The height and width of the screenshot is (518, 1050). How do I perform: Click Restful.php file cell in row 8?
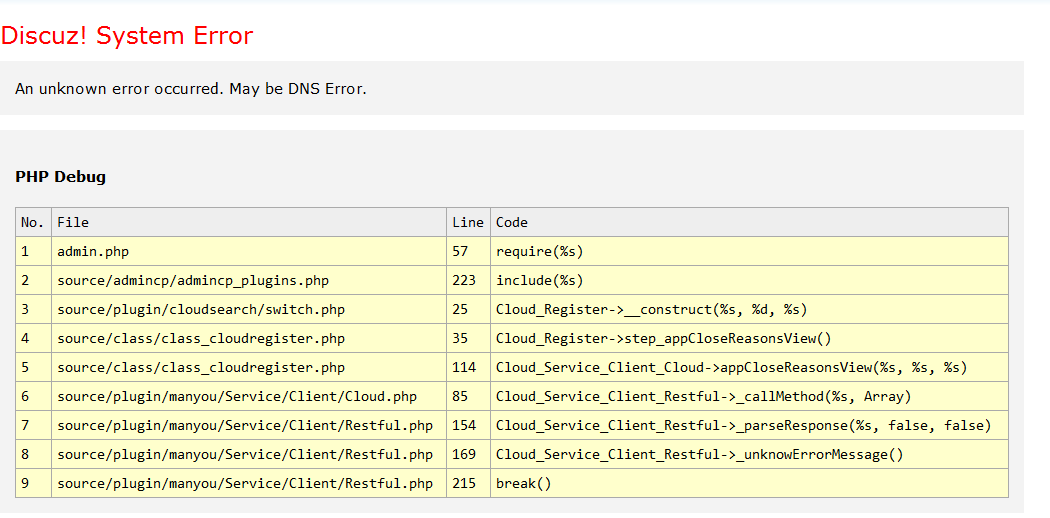coord(249,454)
